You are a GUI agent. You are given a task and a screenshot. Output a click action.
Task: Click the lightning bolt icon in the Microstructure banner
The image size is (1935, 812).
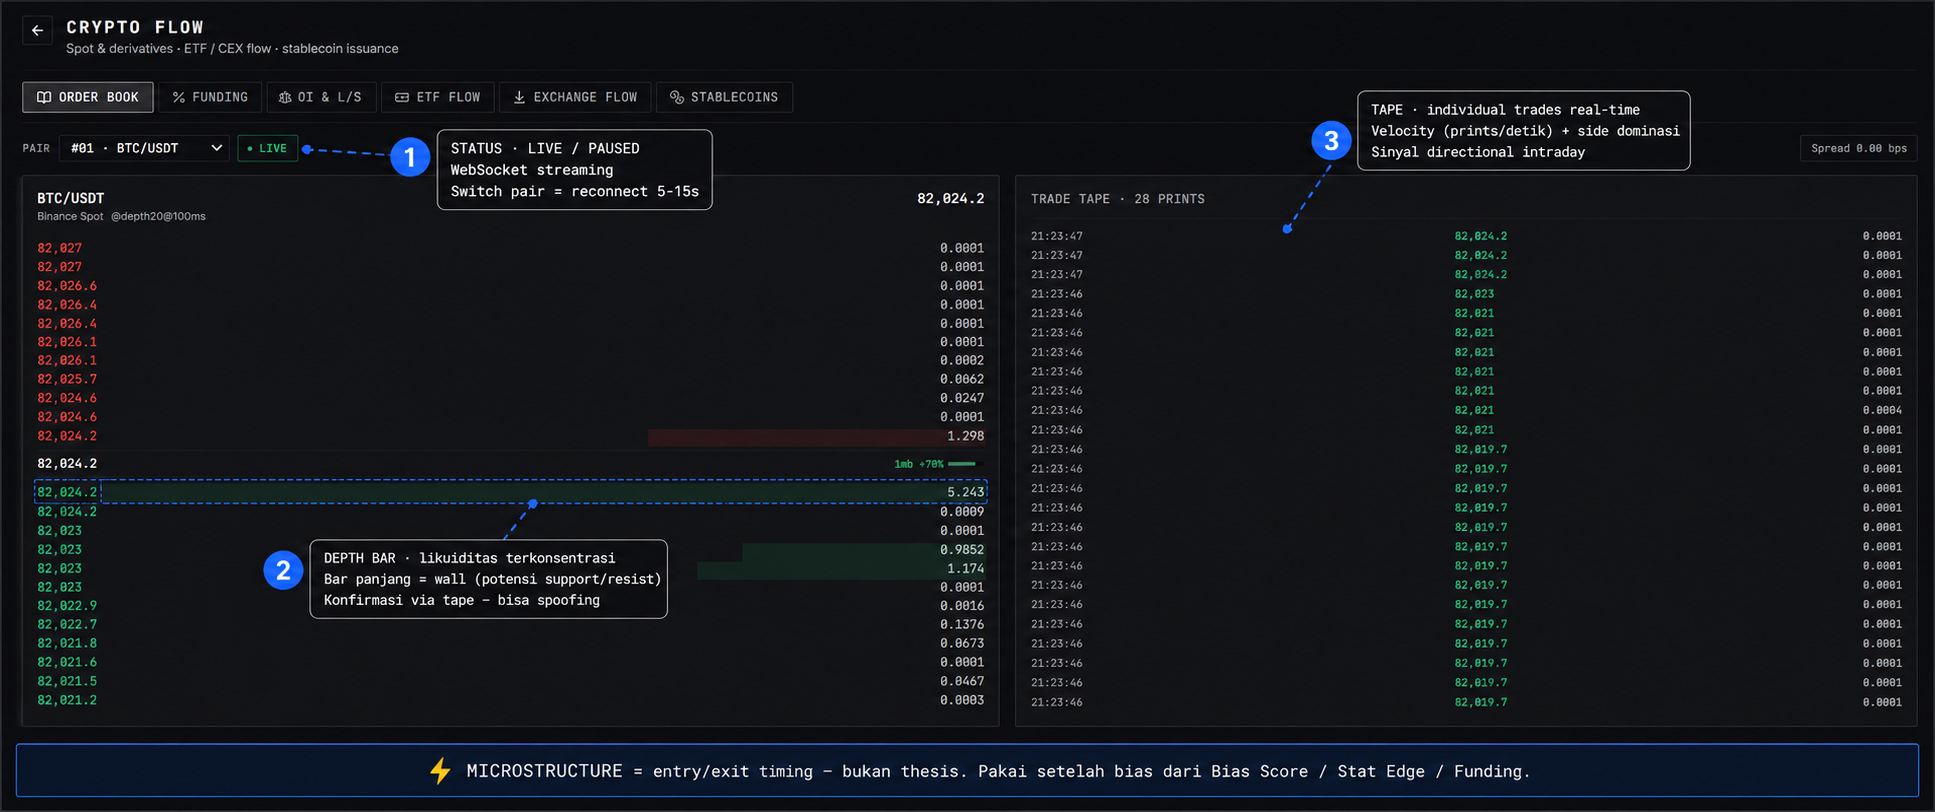[440, 771]
